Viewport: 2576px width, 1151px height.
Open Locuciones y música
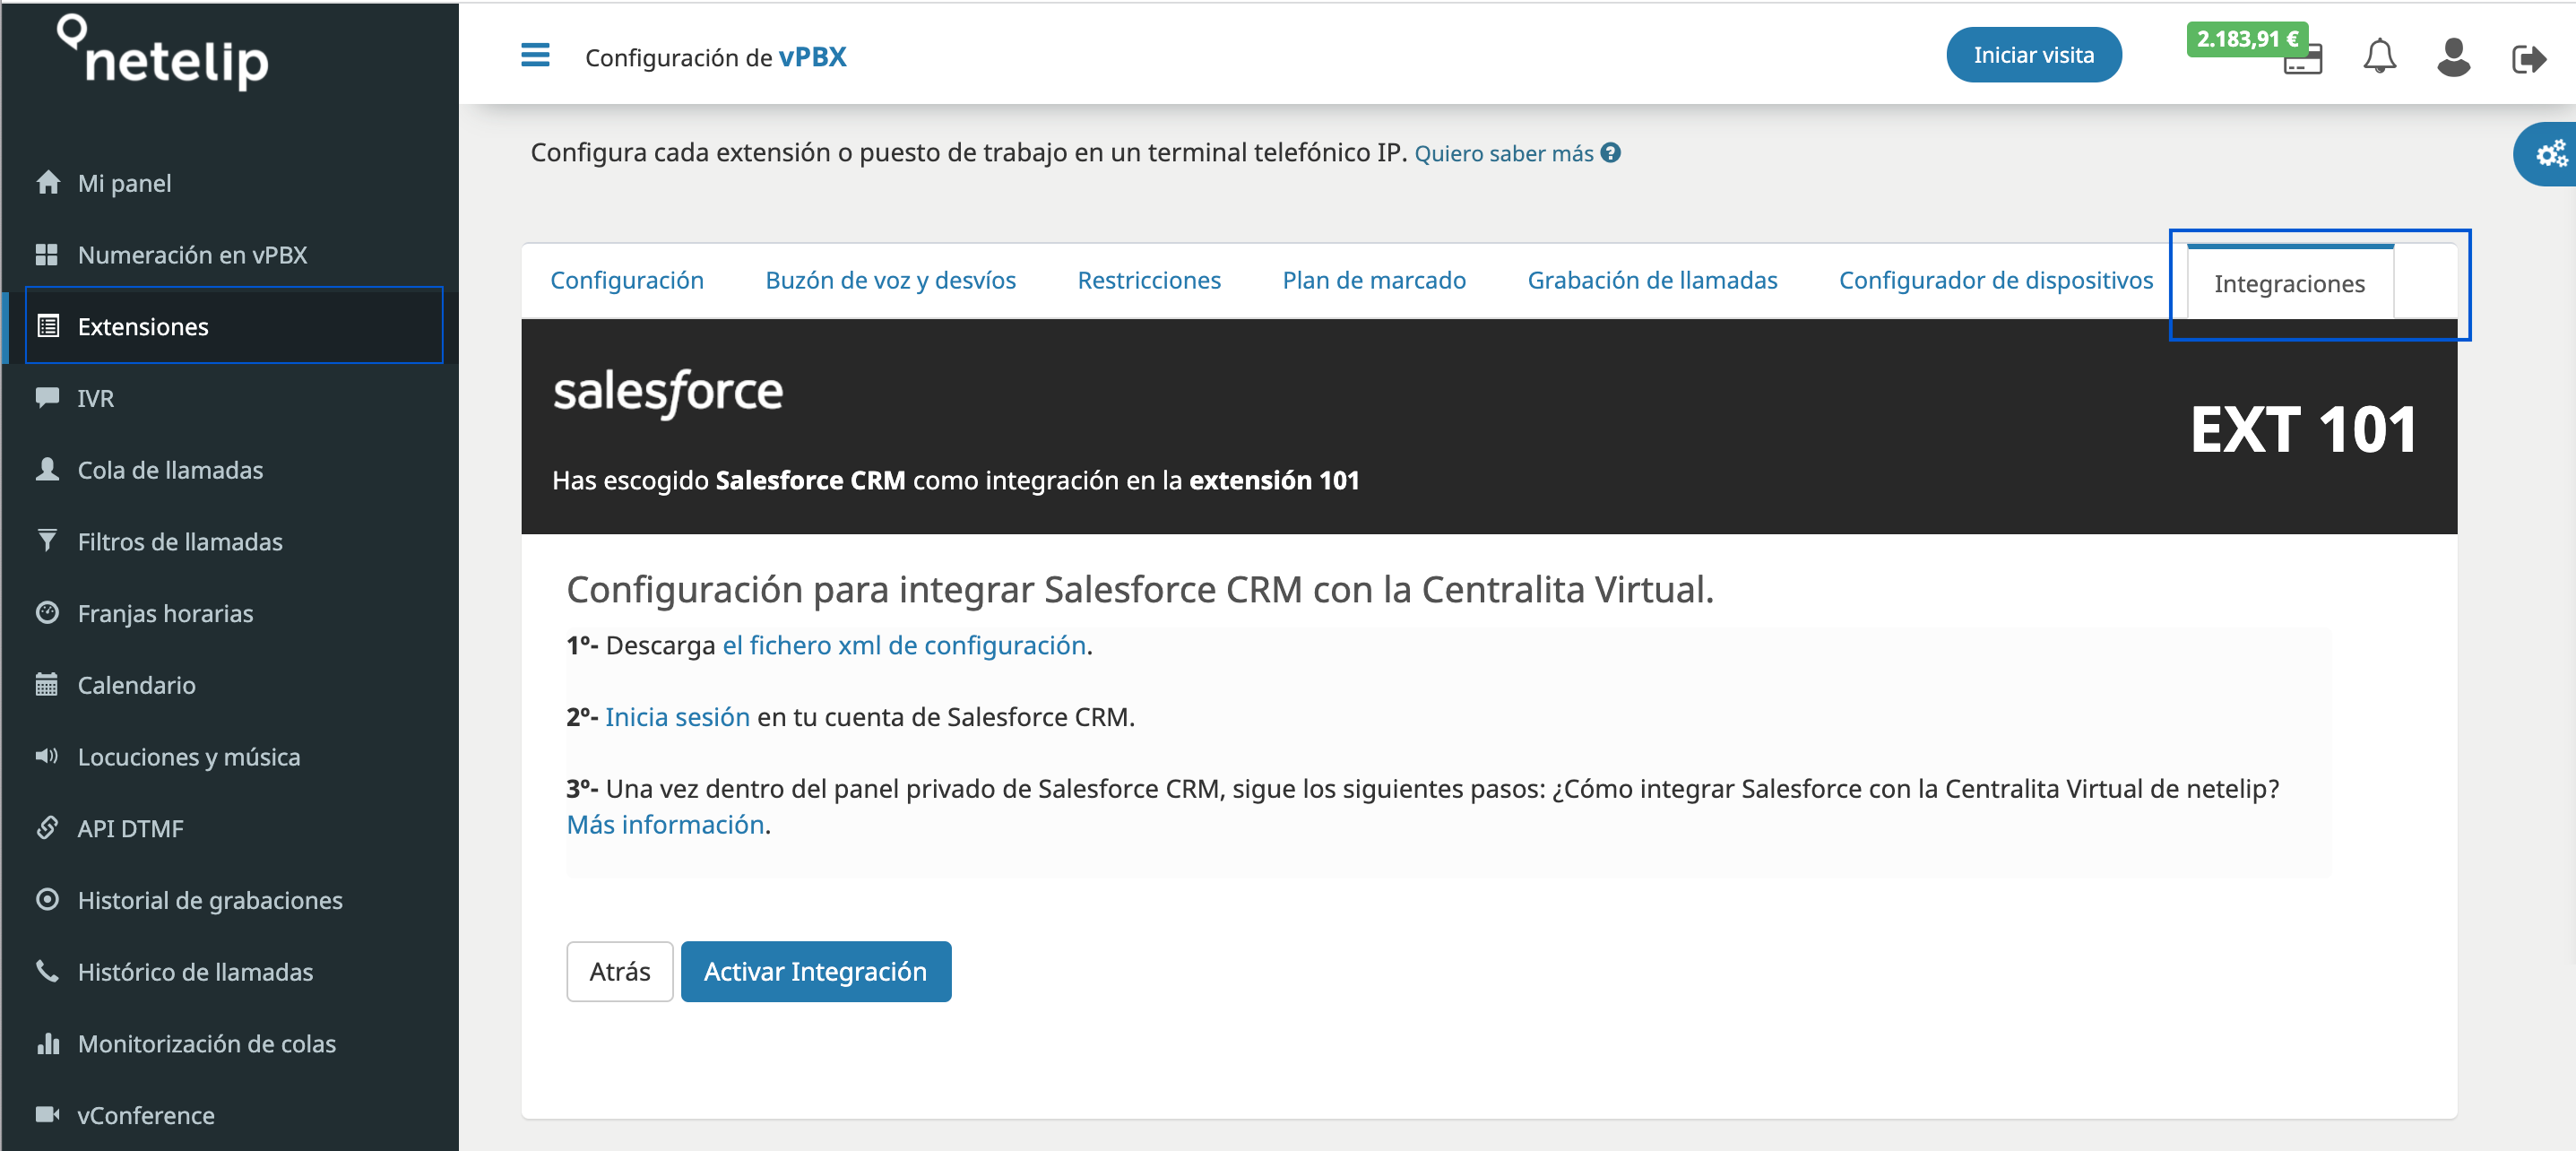[189, 757]
